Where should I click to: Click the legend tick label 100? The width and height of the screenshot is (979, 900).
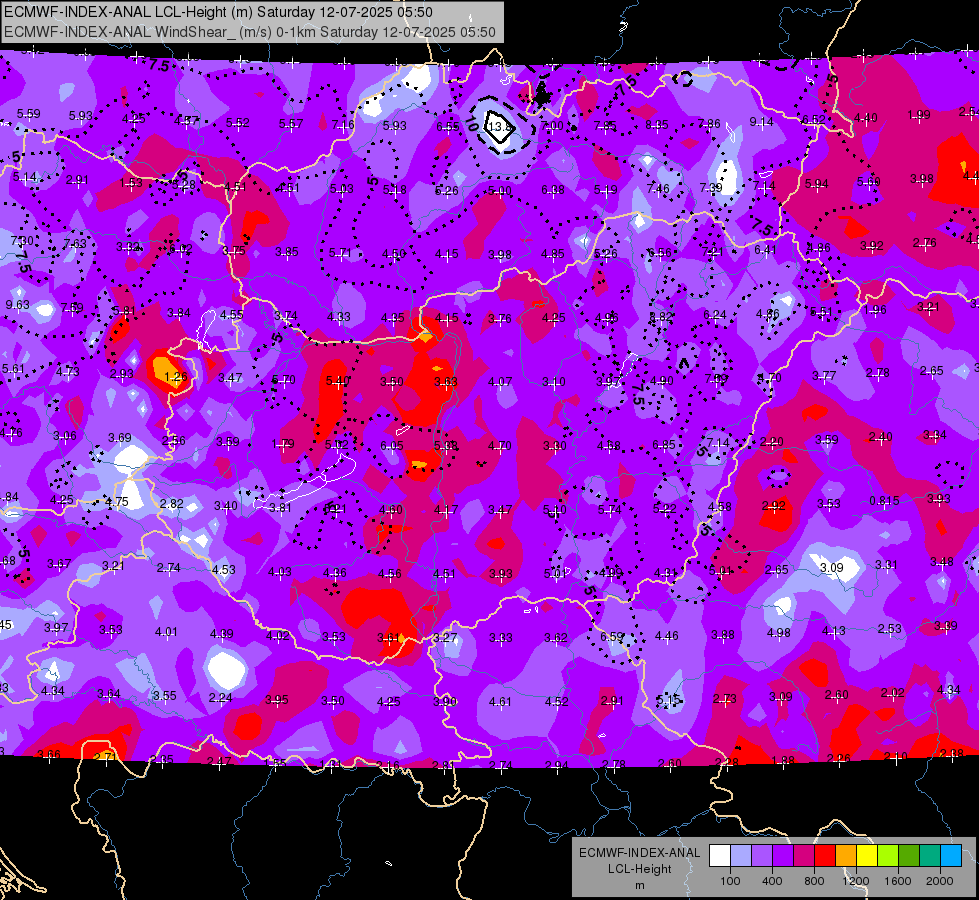(731, 881)
